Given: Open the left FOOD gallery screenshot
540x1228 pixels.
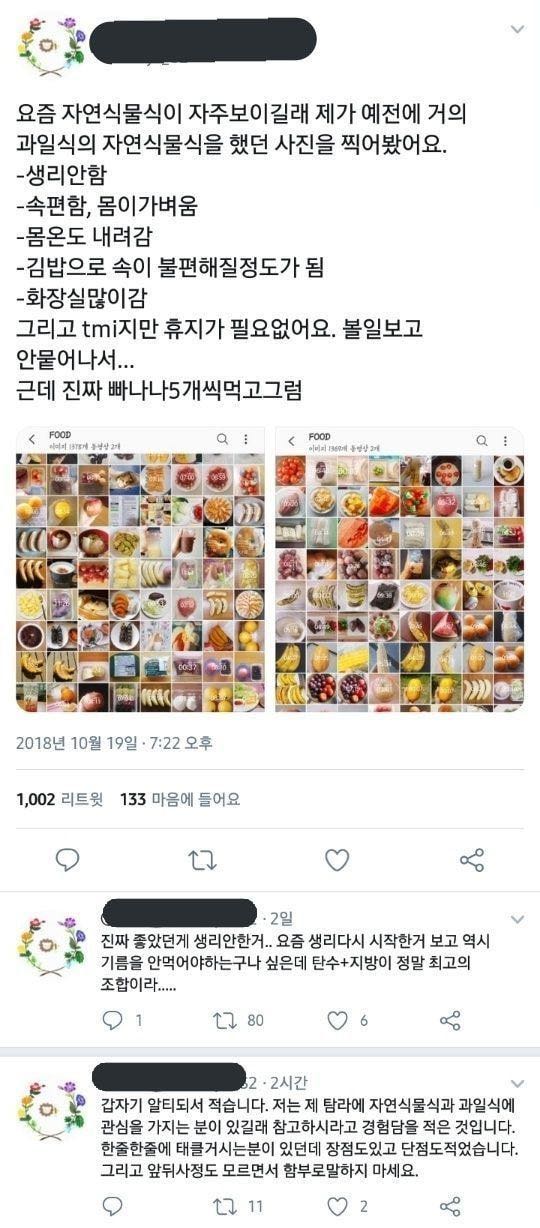Looking at the screenshot, I should click(141, 570).
